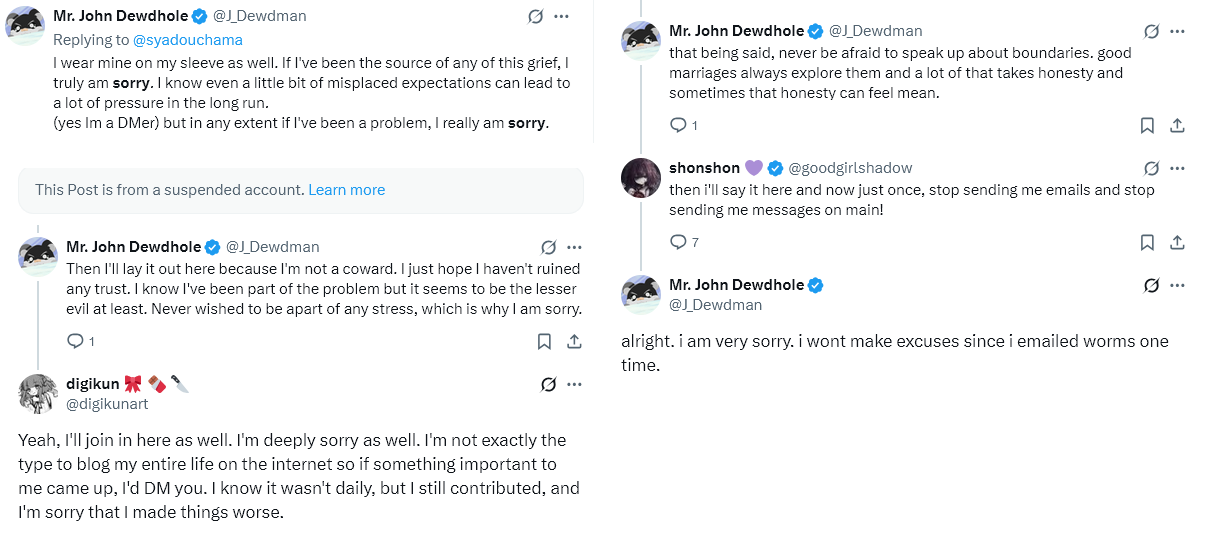Open more menu on shonshon's post
Image resolution: width=1227 pixels, height=542 pixels.
pos(1177,168)
